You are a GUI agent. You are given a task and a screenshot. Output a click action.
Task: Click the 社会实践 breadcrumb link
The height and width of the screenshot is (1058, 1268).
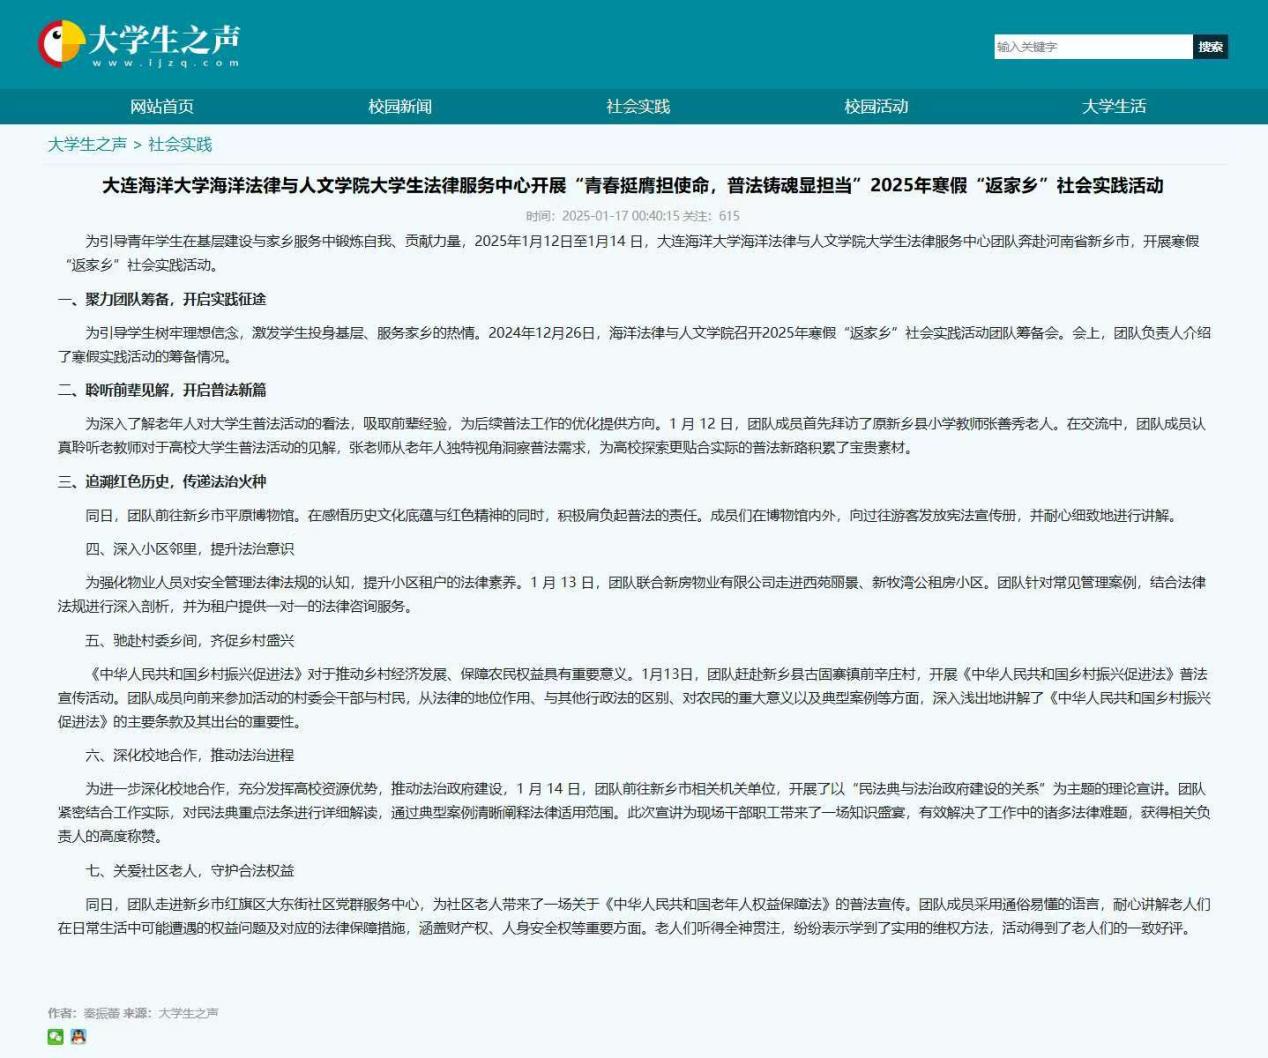[x=180, y=145]
